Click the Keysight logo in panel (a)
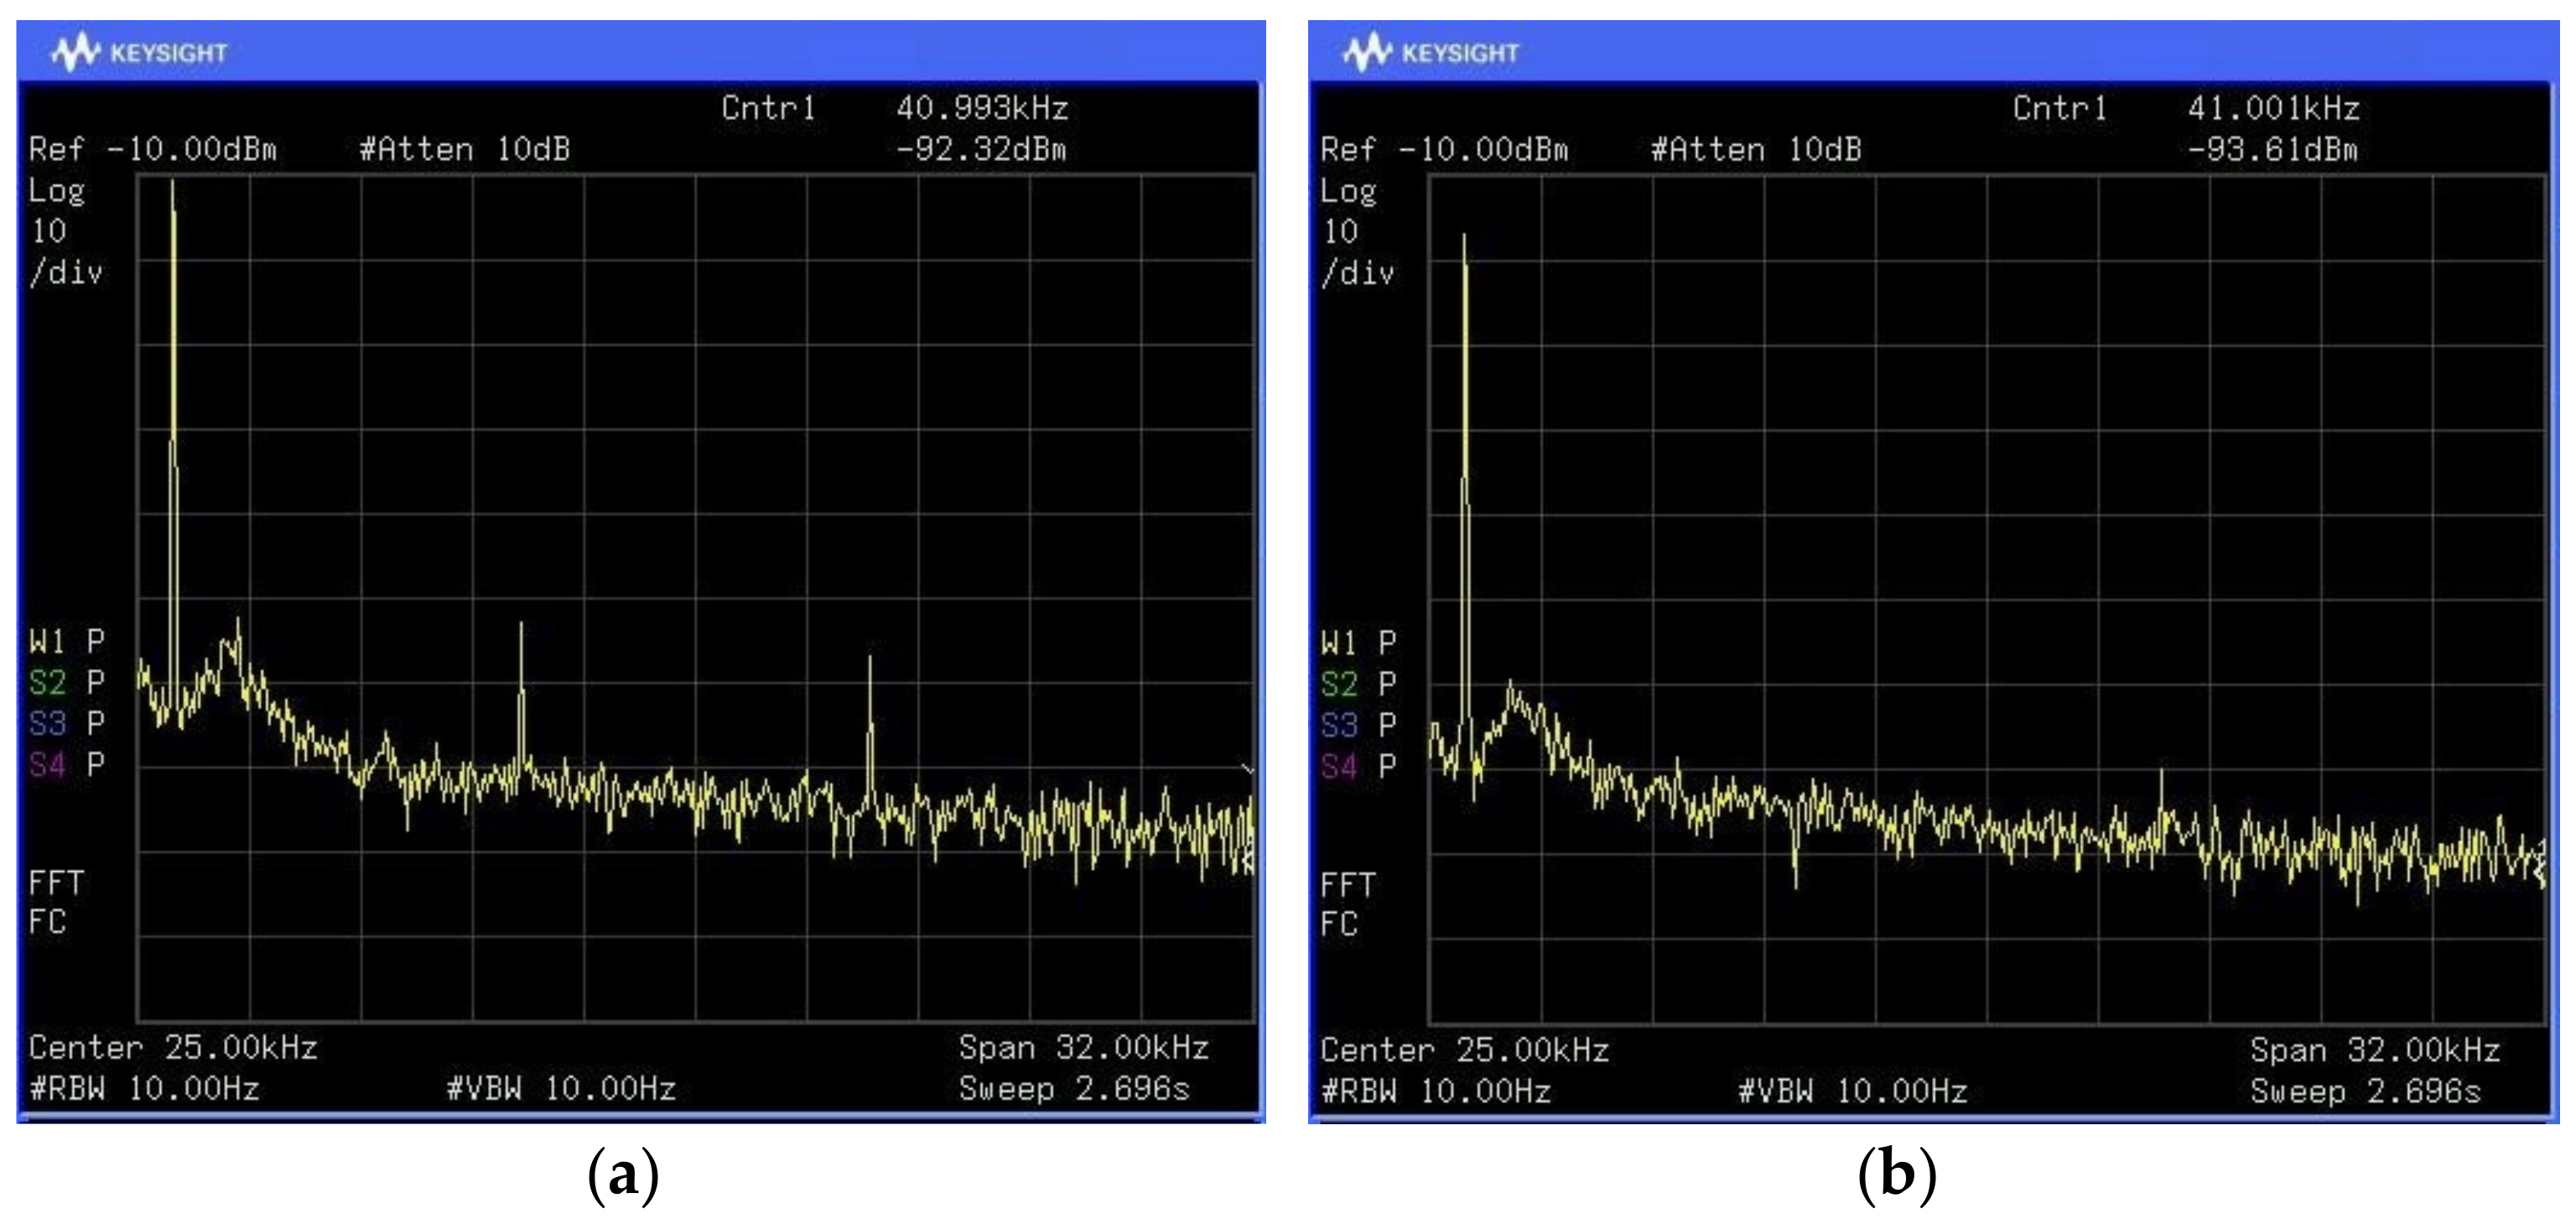 click(x=140, y=52)
